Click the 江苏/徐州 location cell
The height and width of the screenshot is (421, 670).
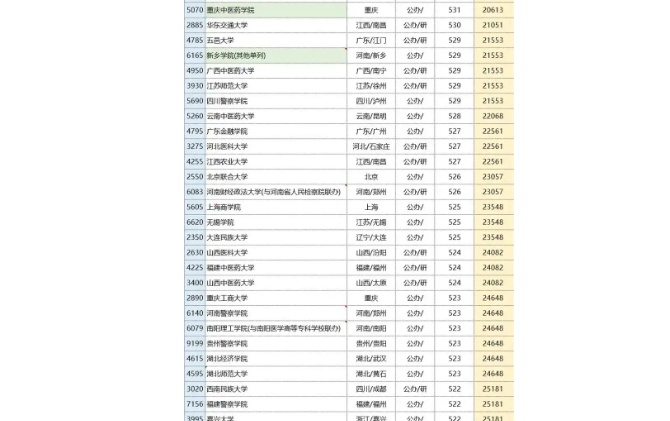[371, 86]
